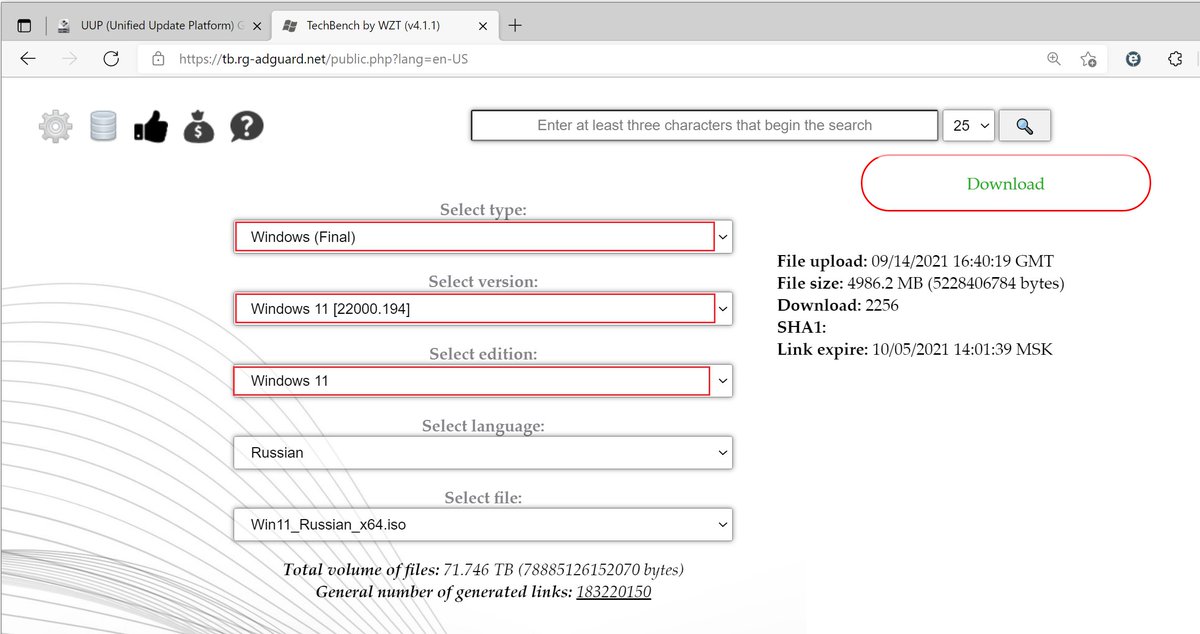Open the Select version dropdown
The width and height of the screenshot is (1200, 634).
(x=483, y=309)
